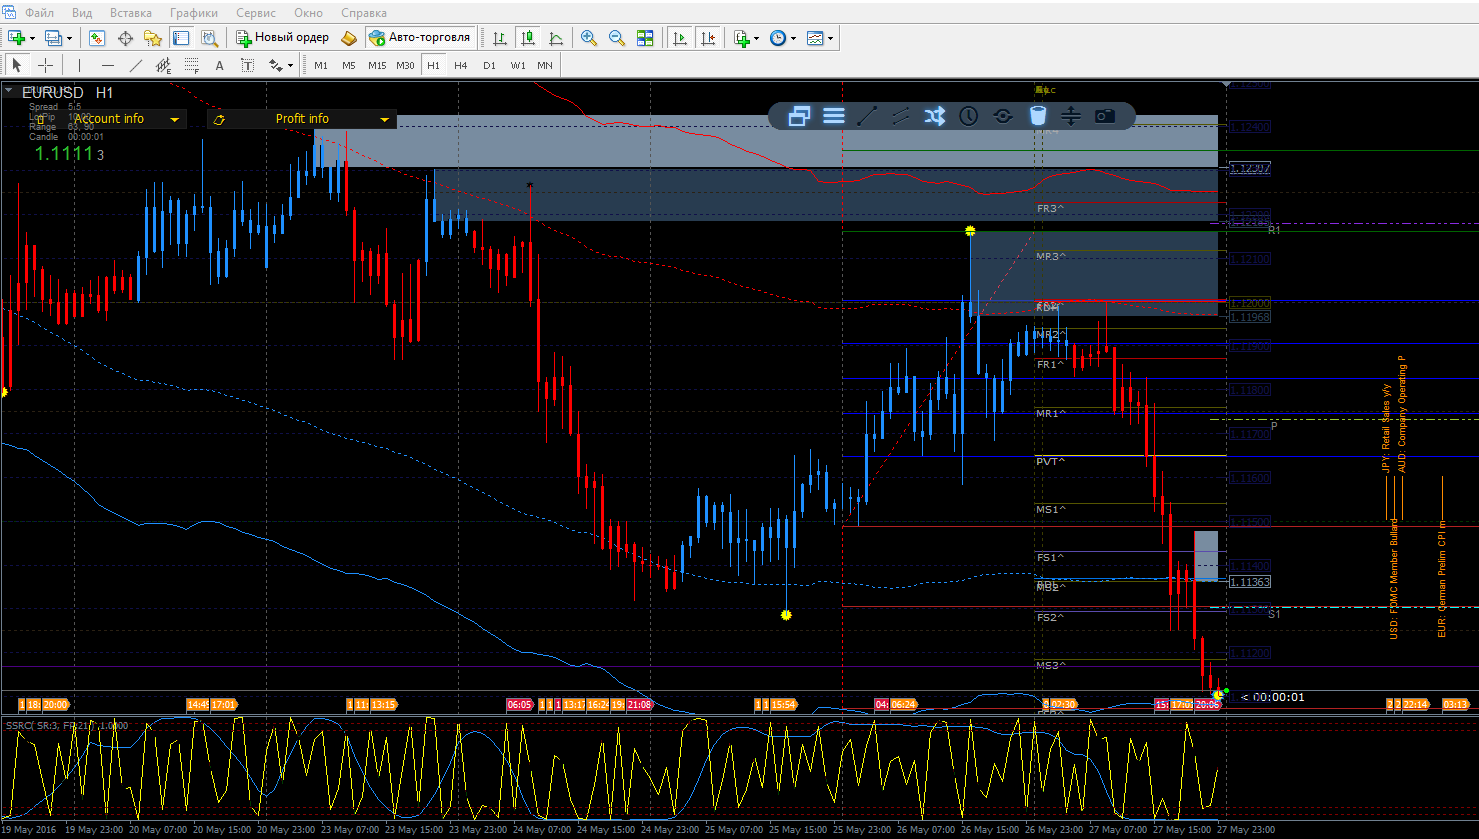Viewport: 1479px width, 839px height.
Task: Click the 1.11363 price label on axis
Action: click(1250, 582)
